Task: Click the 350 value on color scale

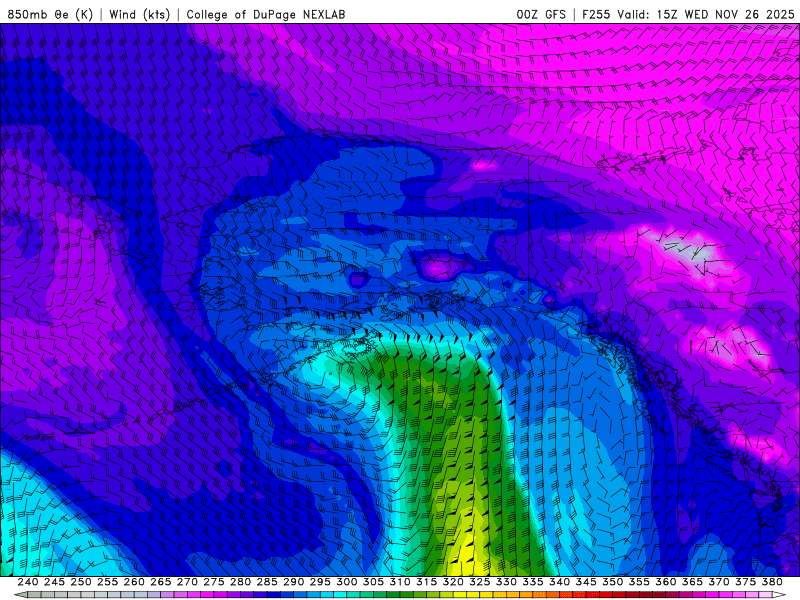Action: (612, 582)
